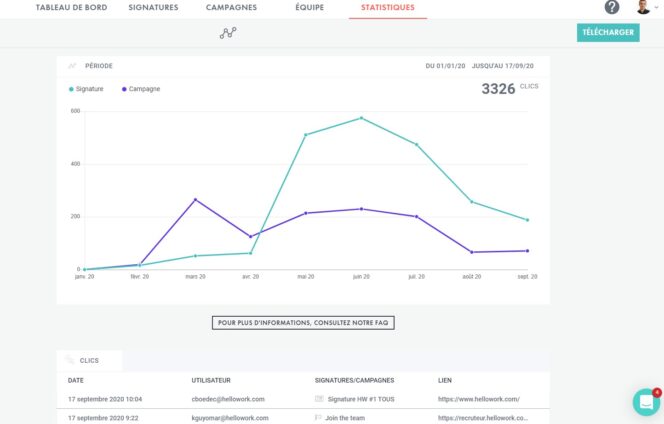Open the end date 17/09/20 picker
664x424 pixels.
(x=531, y=66)
